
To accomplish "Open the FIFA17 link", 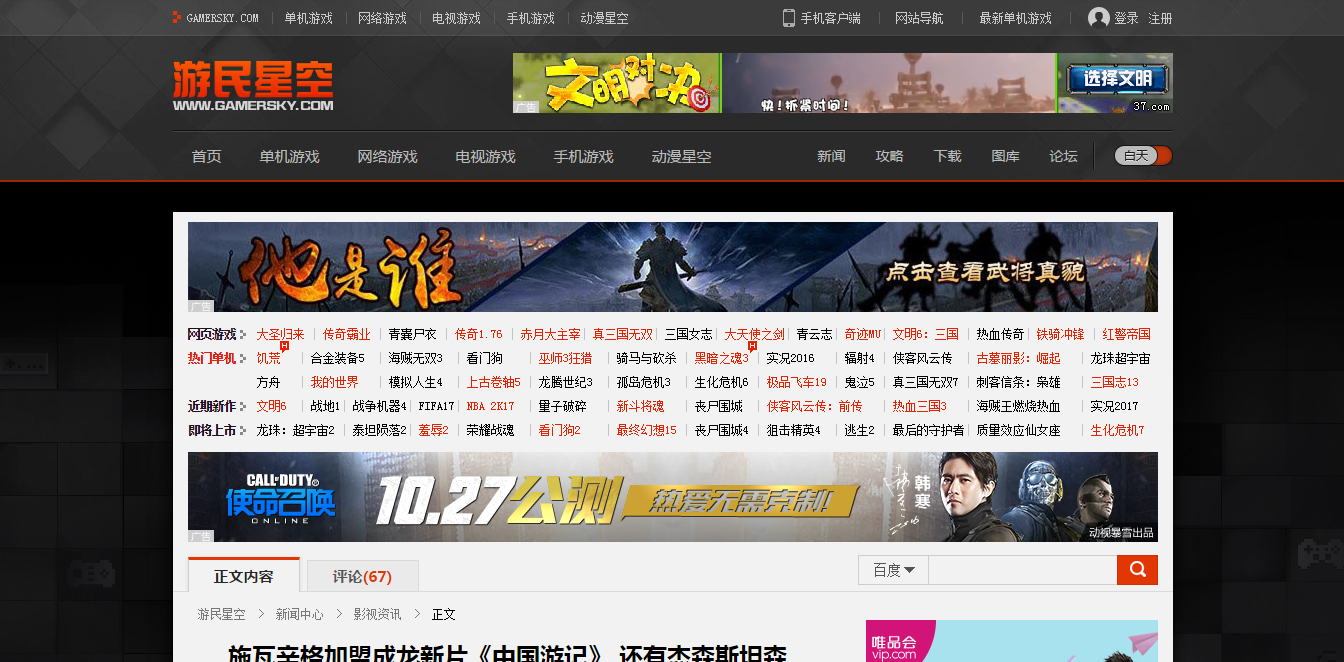I will (436, 406).
